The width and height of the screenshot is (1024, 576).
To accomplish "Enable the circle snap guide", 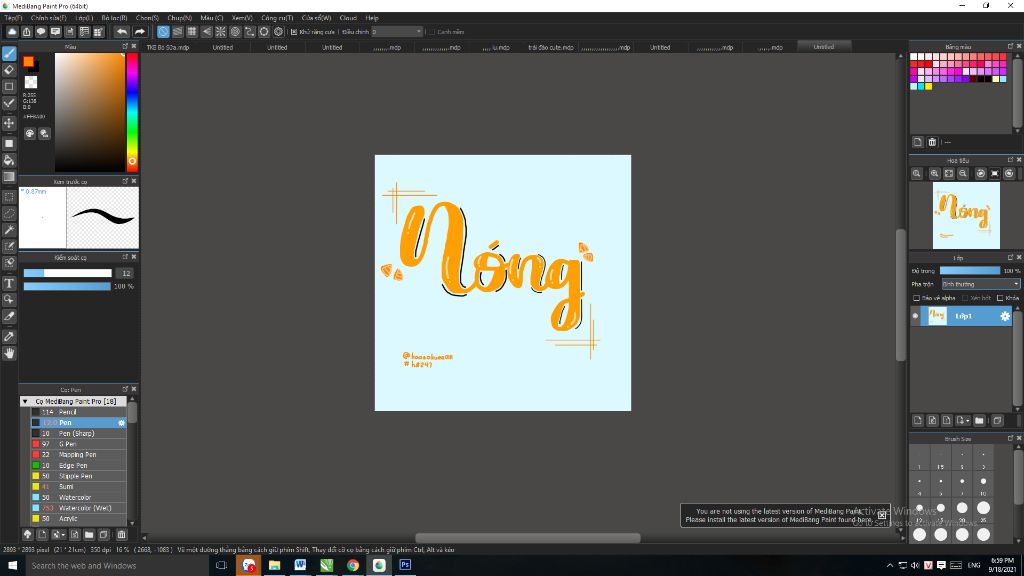I will 235,31.
